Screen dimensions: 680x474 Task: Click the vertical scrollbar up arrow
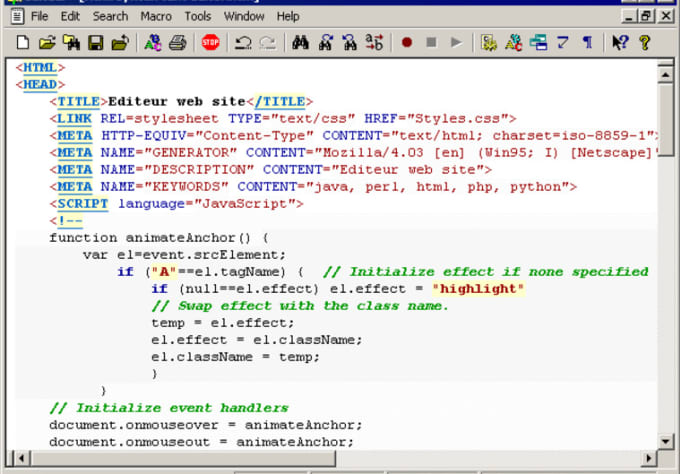point(665,75)
